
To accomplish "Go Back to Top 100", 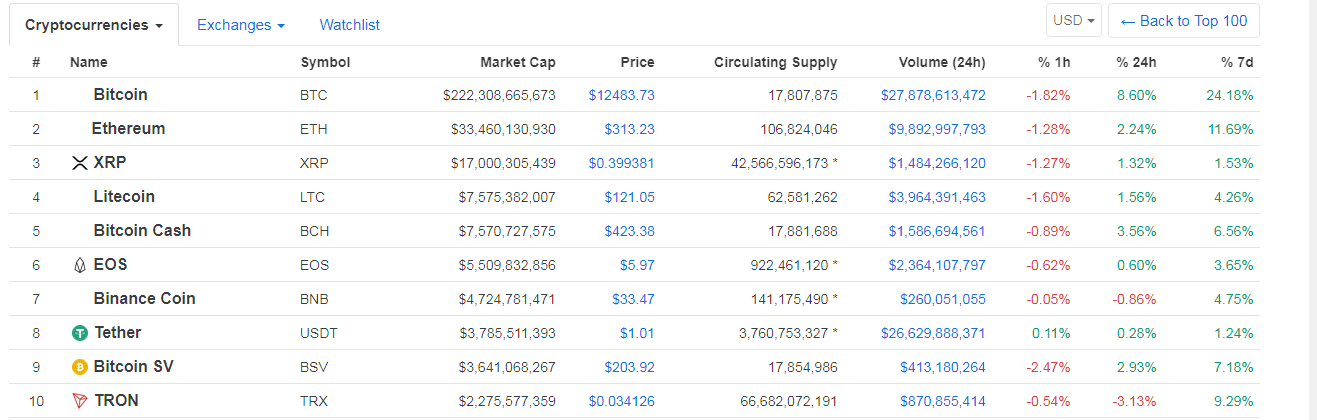I will click(1183, 21).
